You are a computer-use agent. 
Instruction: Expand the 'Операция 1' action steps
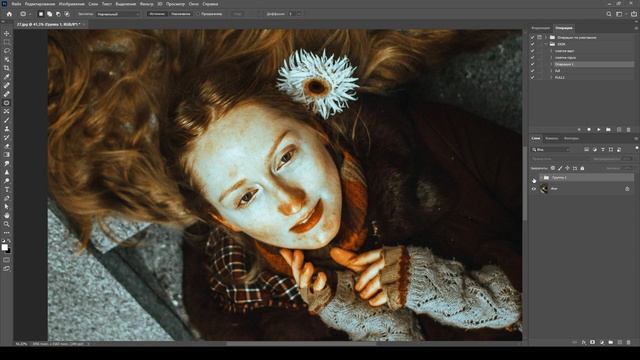point(551,64)
